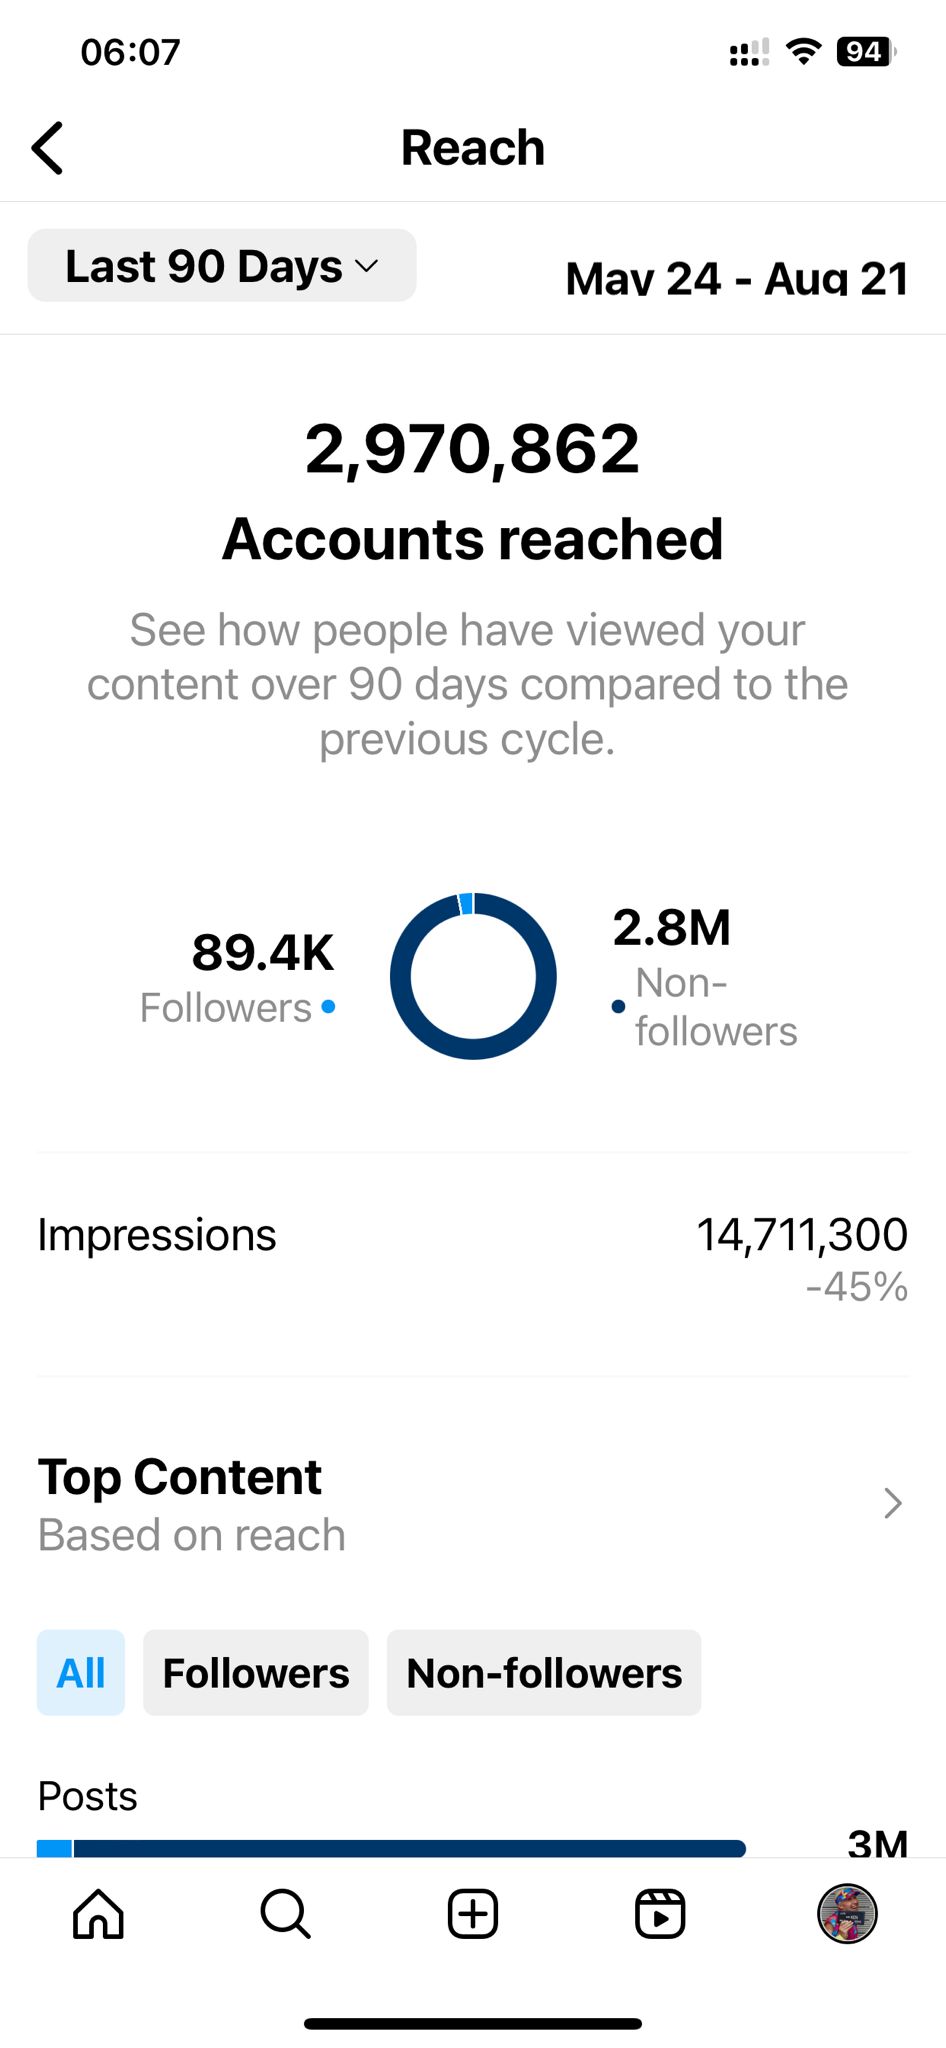Screen dimensions: 946x2048
Task: Expand Top Content with right chevron
Action: [x=893, y=1503]
